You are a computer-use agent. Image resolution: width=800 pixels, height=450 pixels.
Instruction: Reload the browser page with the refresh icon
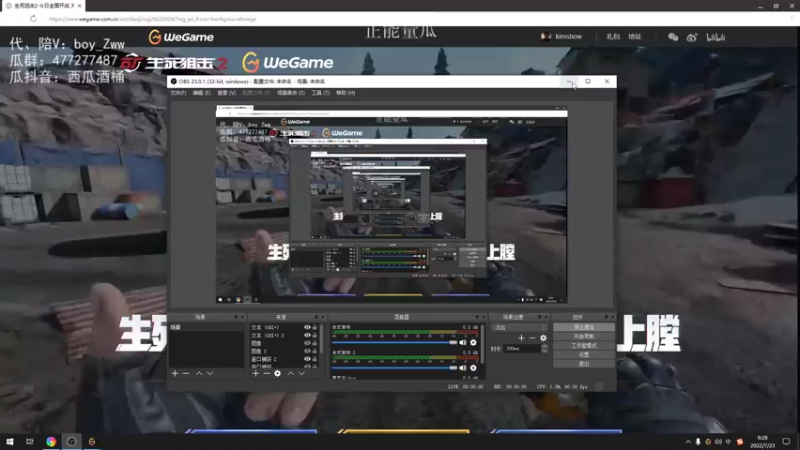tap(33, 19)
